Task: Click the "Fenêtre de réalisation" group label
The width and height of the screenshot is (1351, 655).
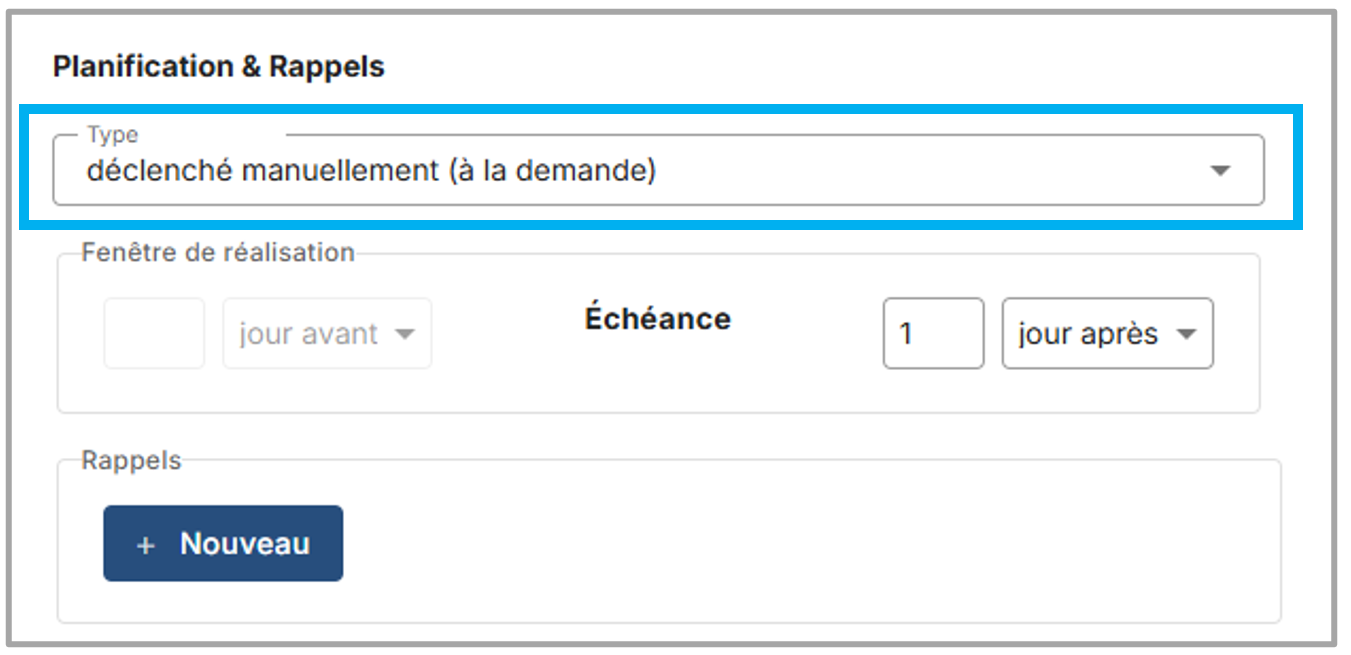Action: pyautogui.click(x=218, y=253)
